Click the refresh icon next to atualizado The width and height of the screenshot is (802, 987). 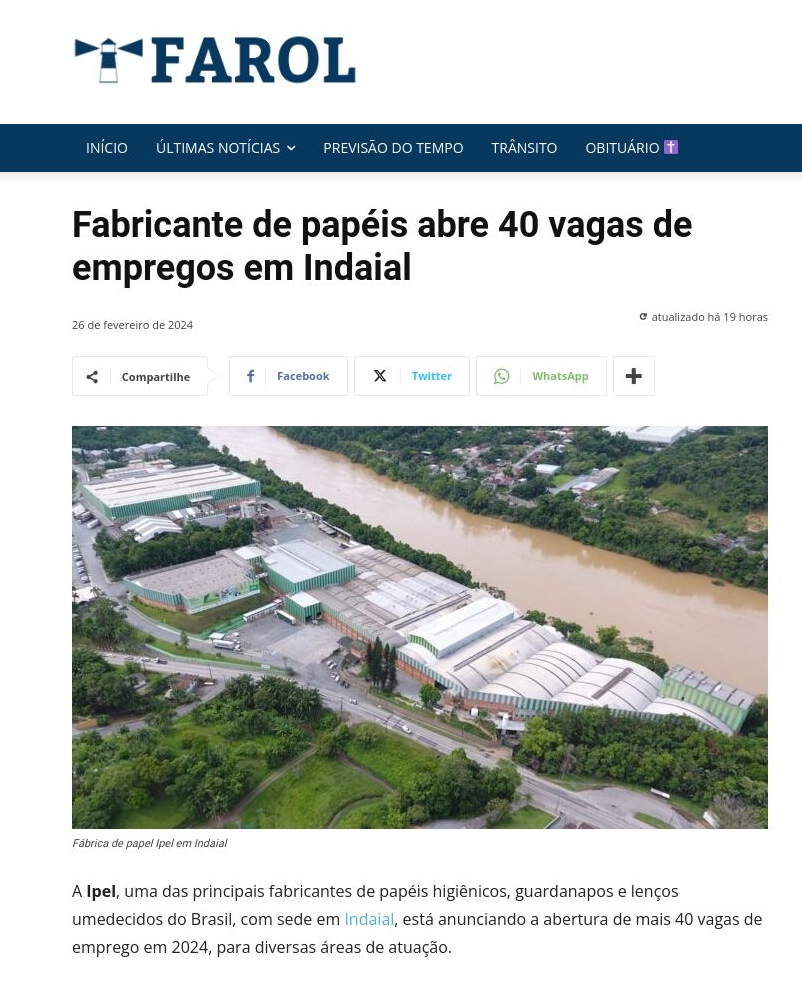click(x=643, y=317)
